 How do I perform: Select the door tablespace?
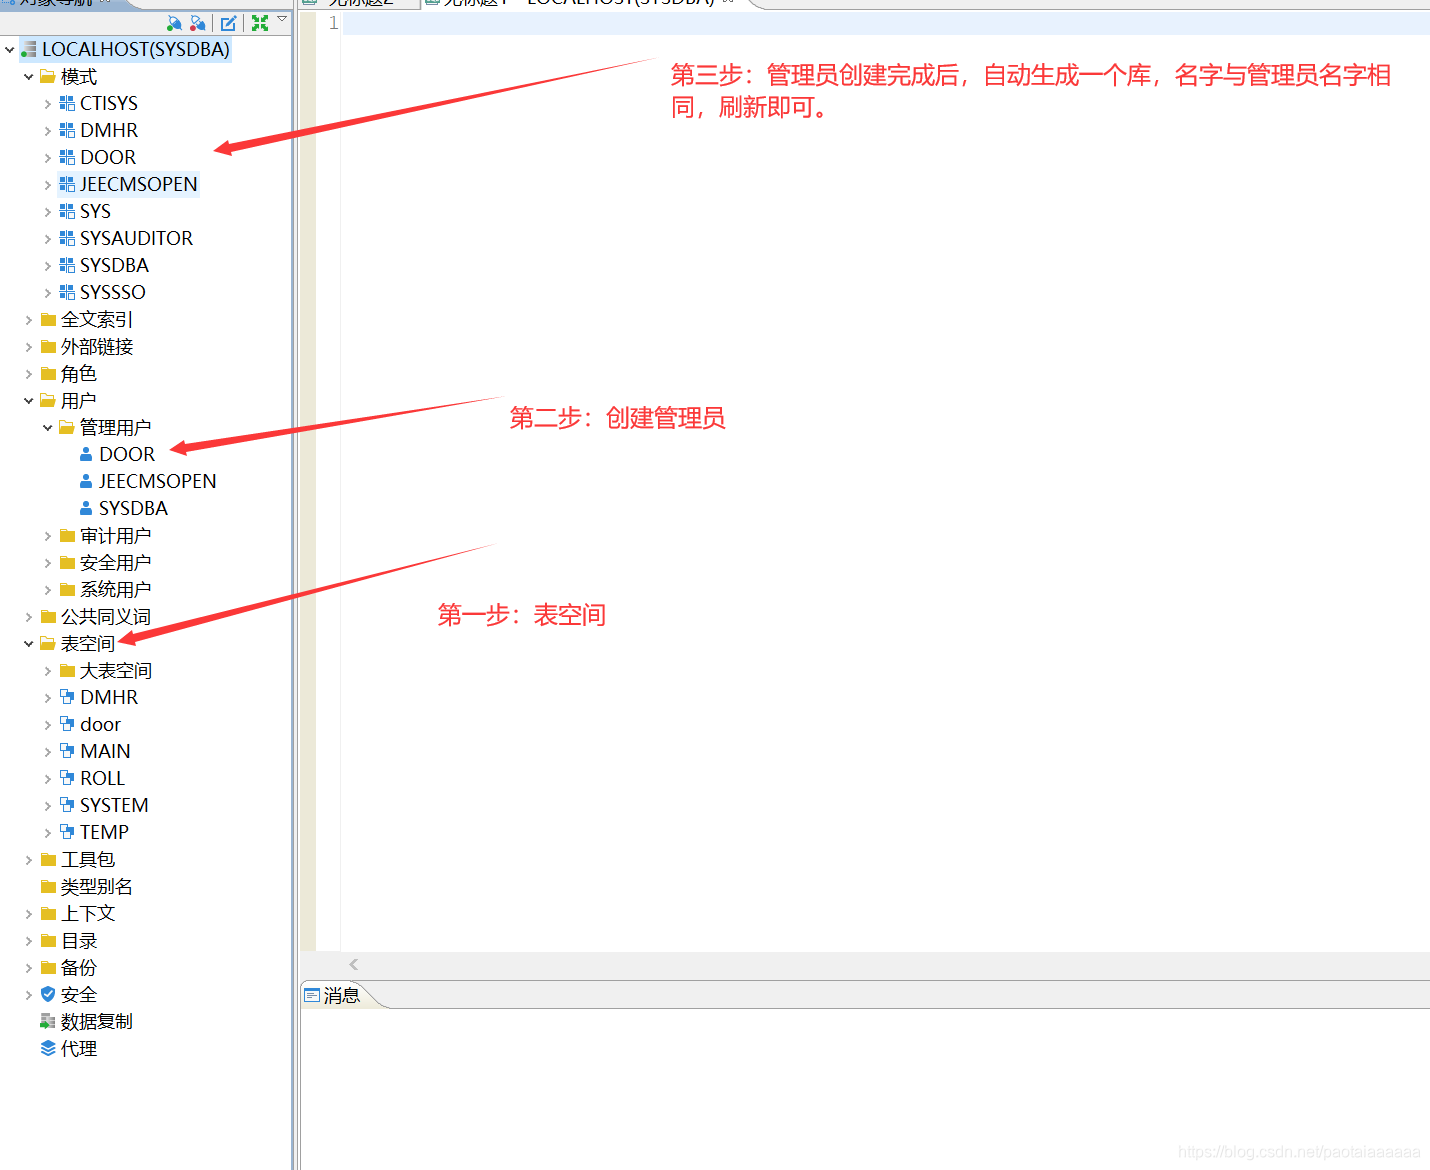(x=100, y=724)
